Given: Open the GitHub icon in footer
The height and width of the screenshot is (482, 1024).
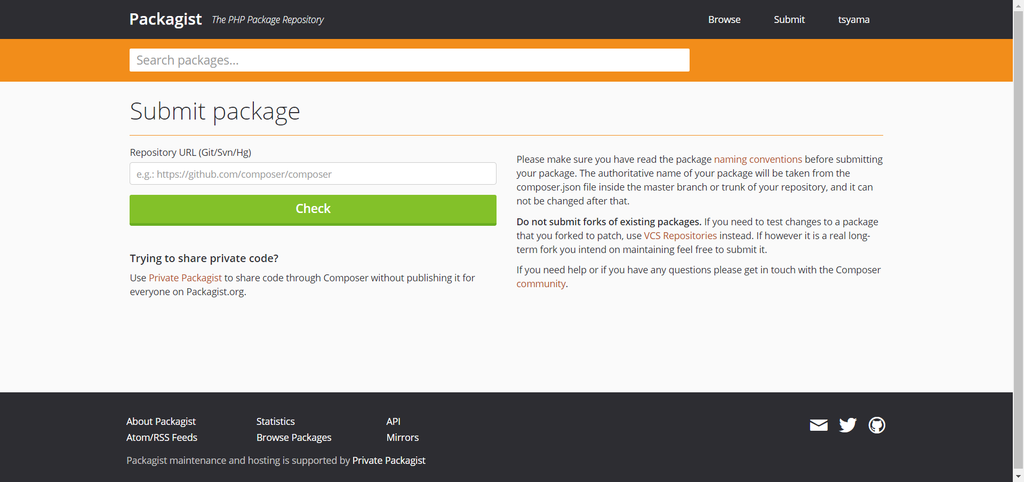Looking at the screenshot, I should tap(877, 426).
